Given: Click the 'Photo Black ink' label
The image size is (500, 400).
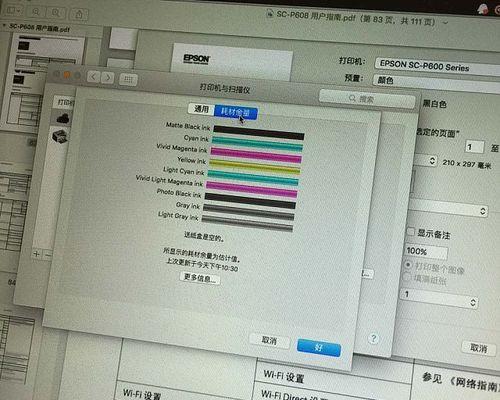Looking at the screenshot, I should (179, 193).
